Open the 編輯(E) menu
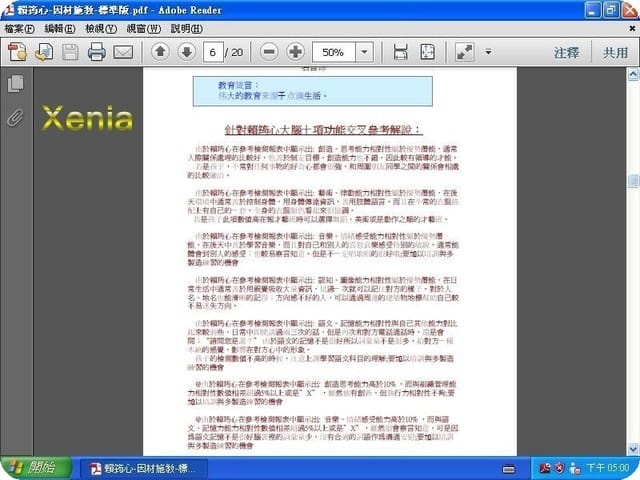Viewport: 640px width, 480px height. [60, 29]
